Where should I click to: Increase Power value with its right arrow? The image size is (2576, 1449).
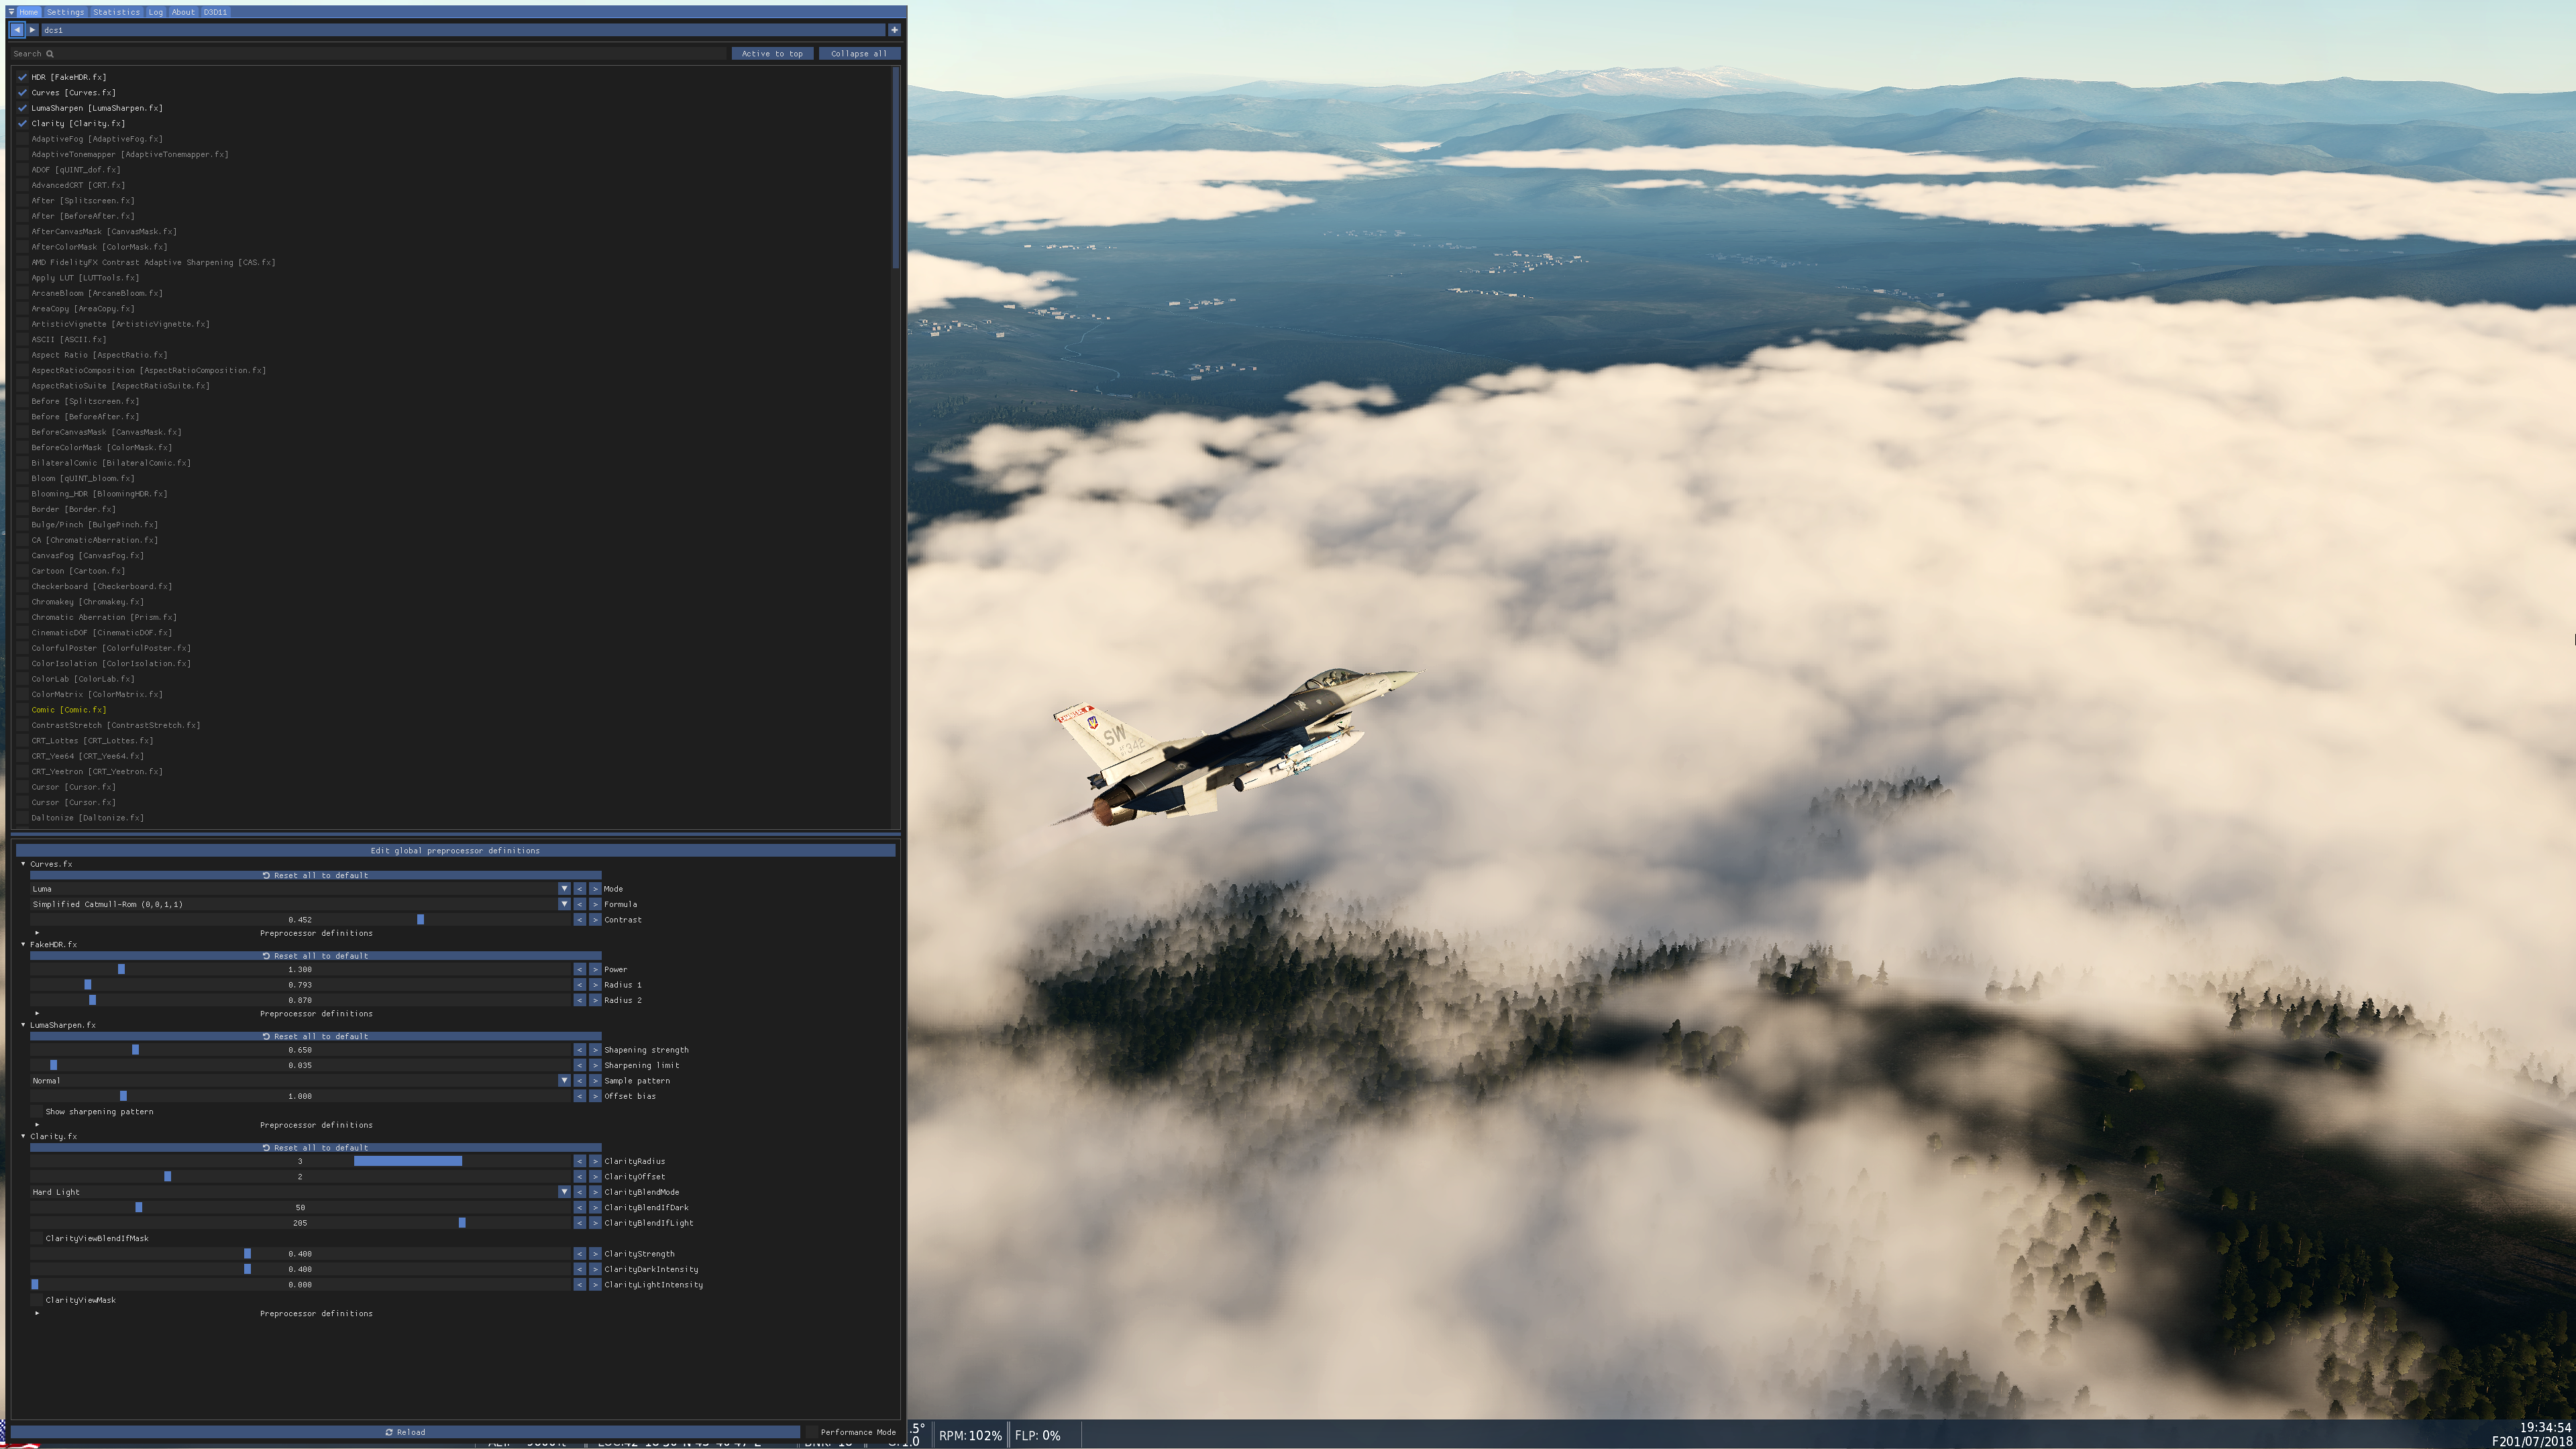pyautogui.click(x=595, y=970)
